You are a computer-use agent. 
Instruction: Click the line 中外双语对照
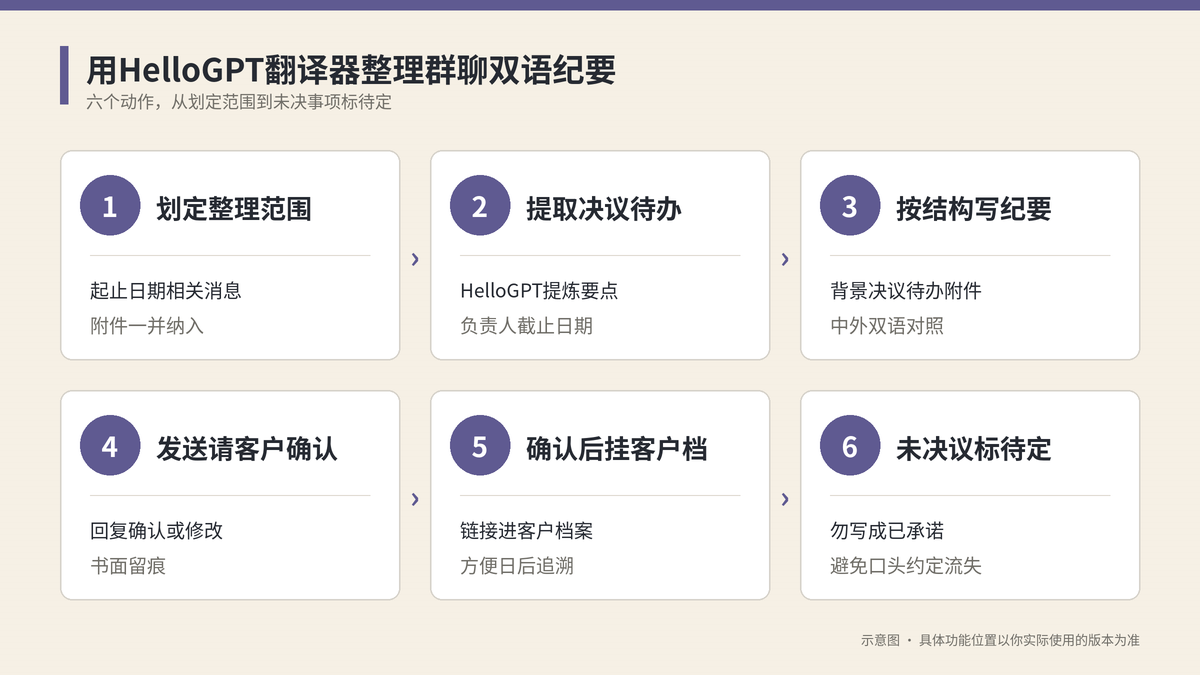point(887,325)
